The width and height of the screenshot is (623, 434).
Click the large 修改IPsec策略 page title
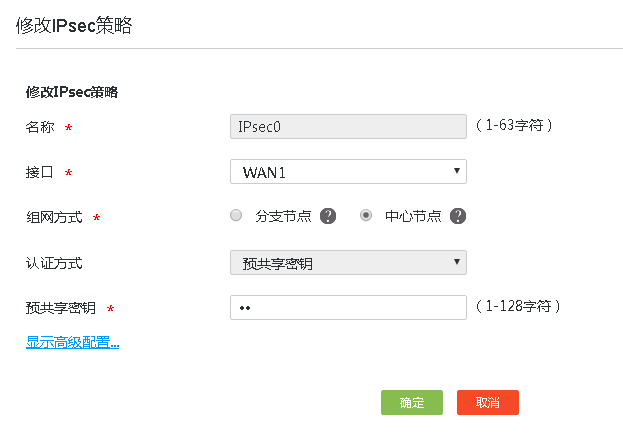(74, 26)
